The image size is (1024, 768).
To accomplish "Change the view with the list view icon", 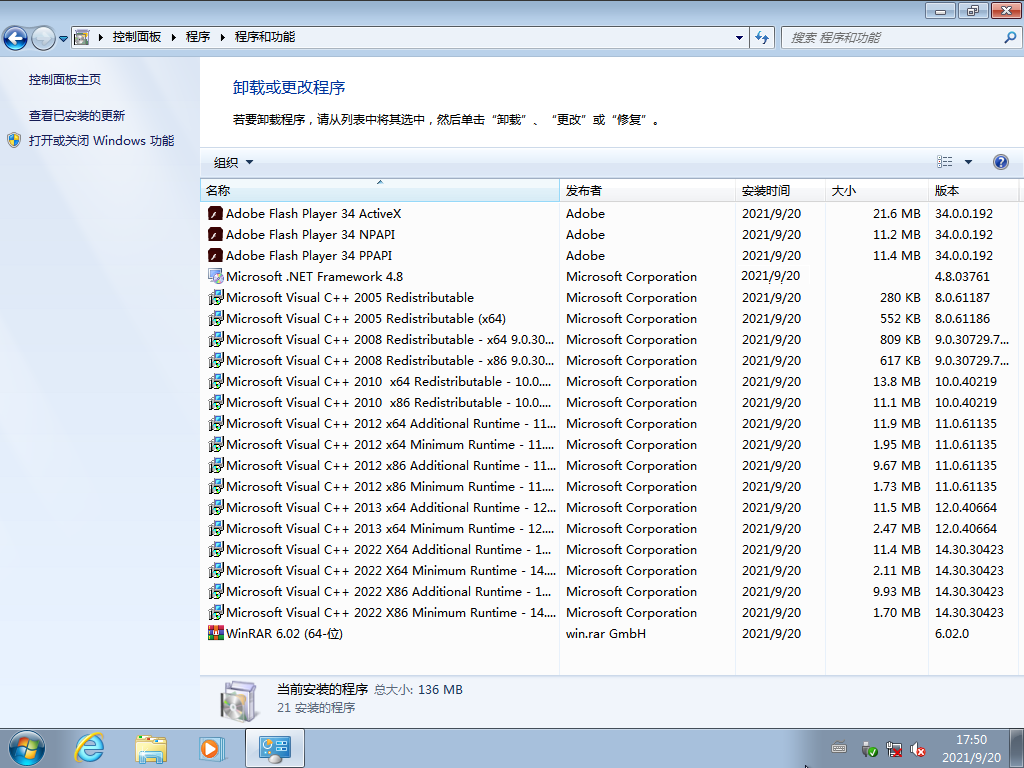I will tap(946, 161).
